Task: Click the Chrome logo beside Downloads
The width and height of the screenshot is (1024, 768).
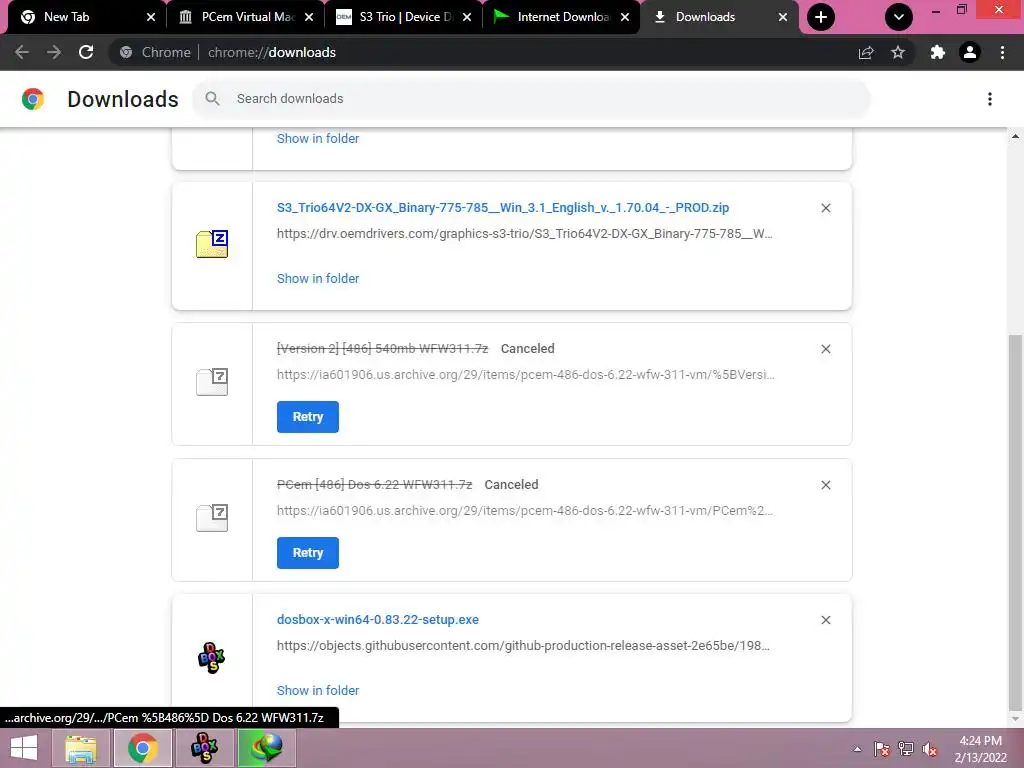Action: (33, 99)
